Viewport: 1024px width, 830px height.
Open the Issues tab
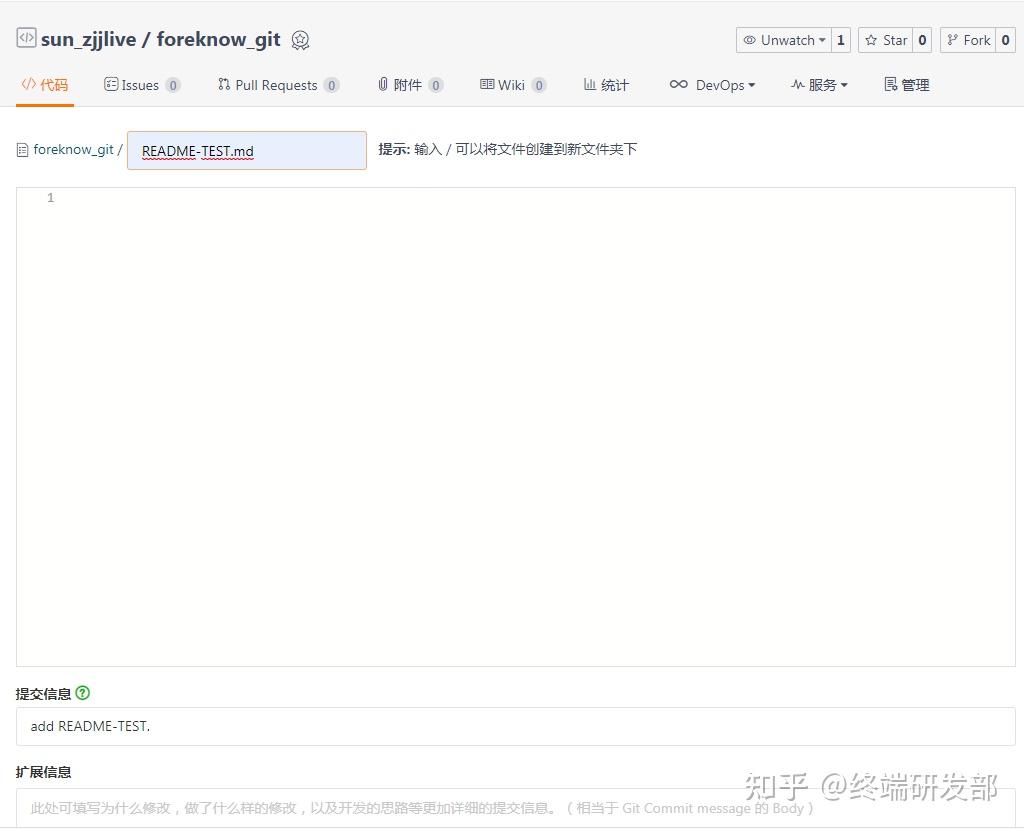[x=135, y=85]
